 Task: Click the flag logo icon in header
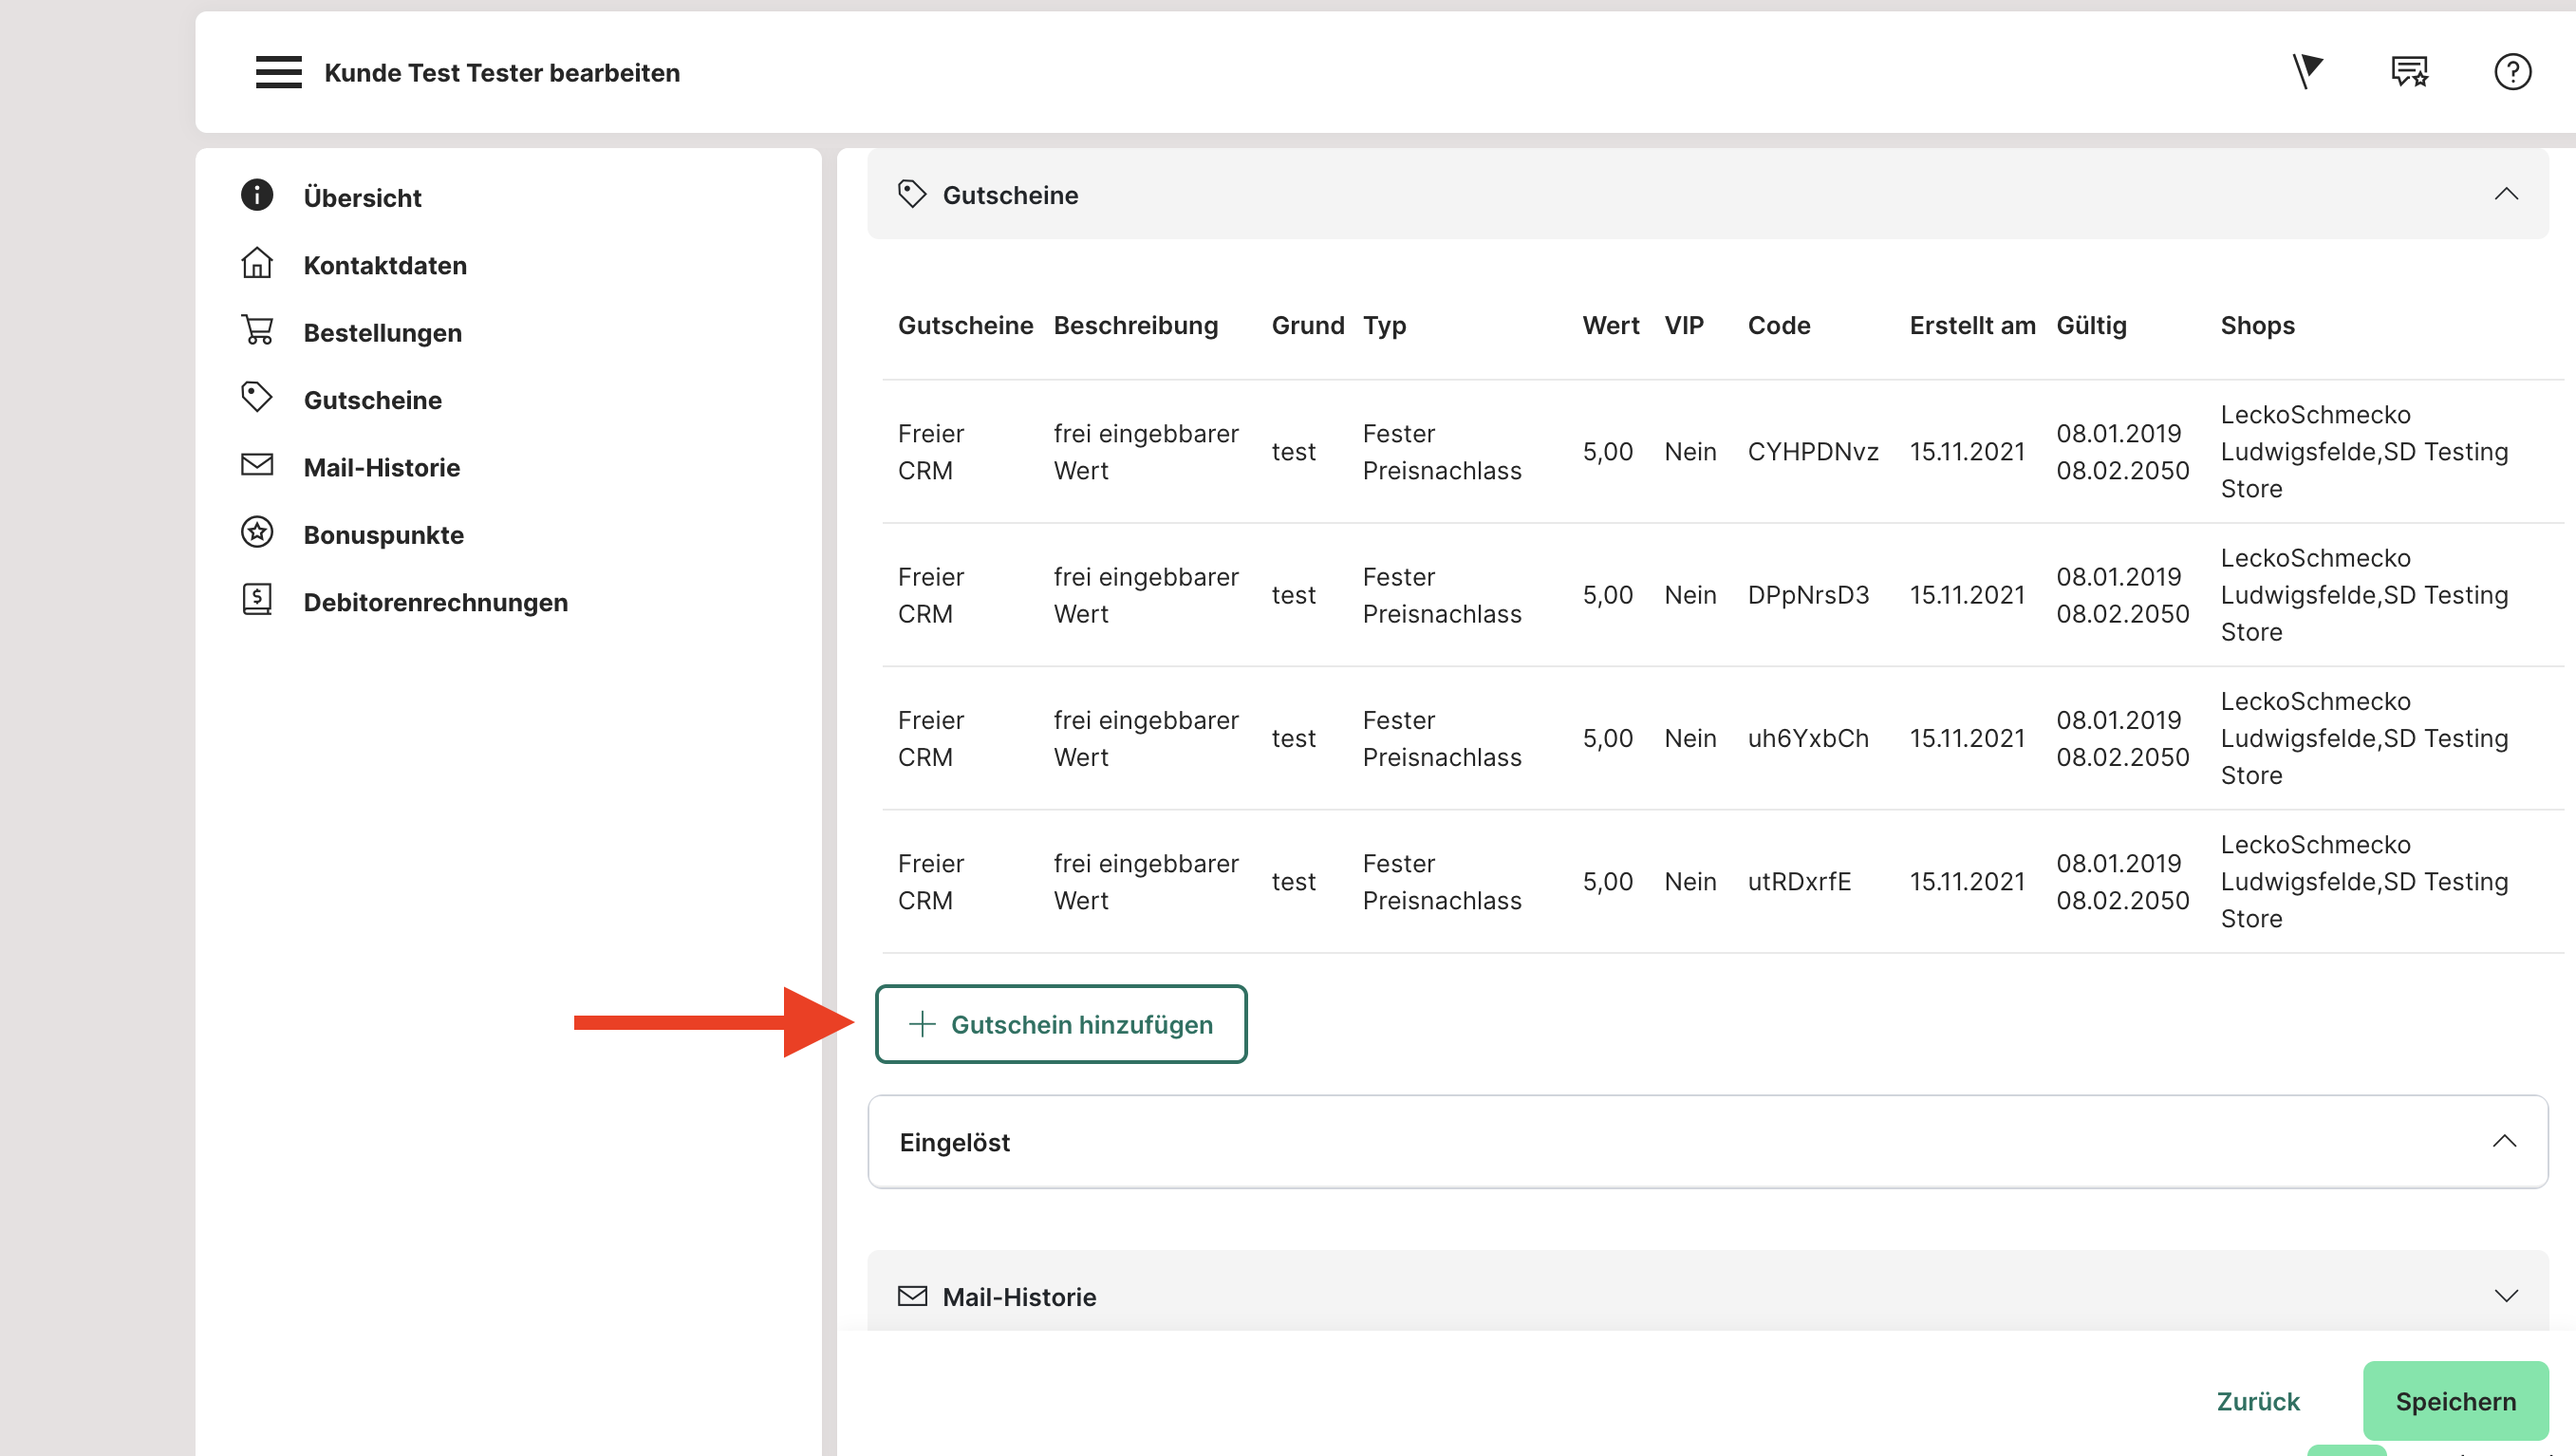pyautogui.click(x=2307, y=72)
